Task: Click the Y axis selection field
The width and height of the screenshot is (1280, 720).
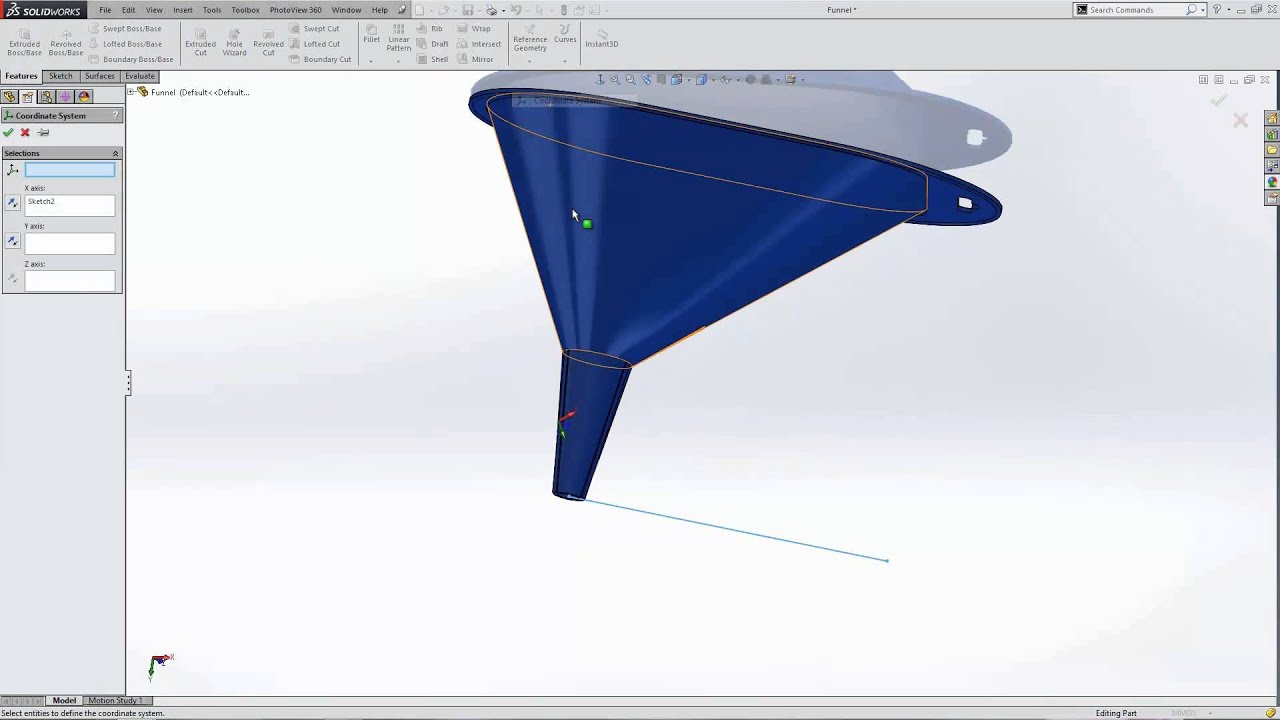Action: [x=70, y=243]
